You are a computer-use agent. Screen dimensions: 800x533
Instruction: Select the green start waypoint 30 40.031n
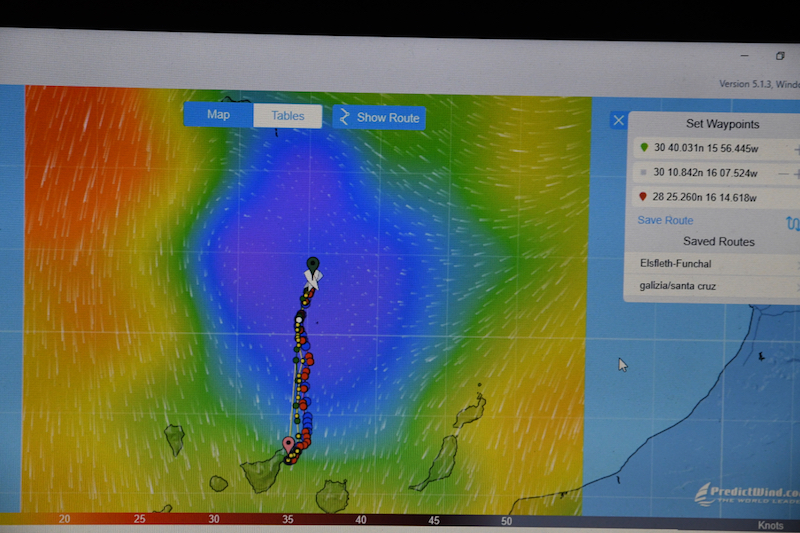coord(717,148)
